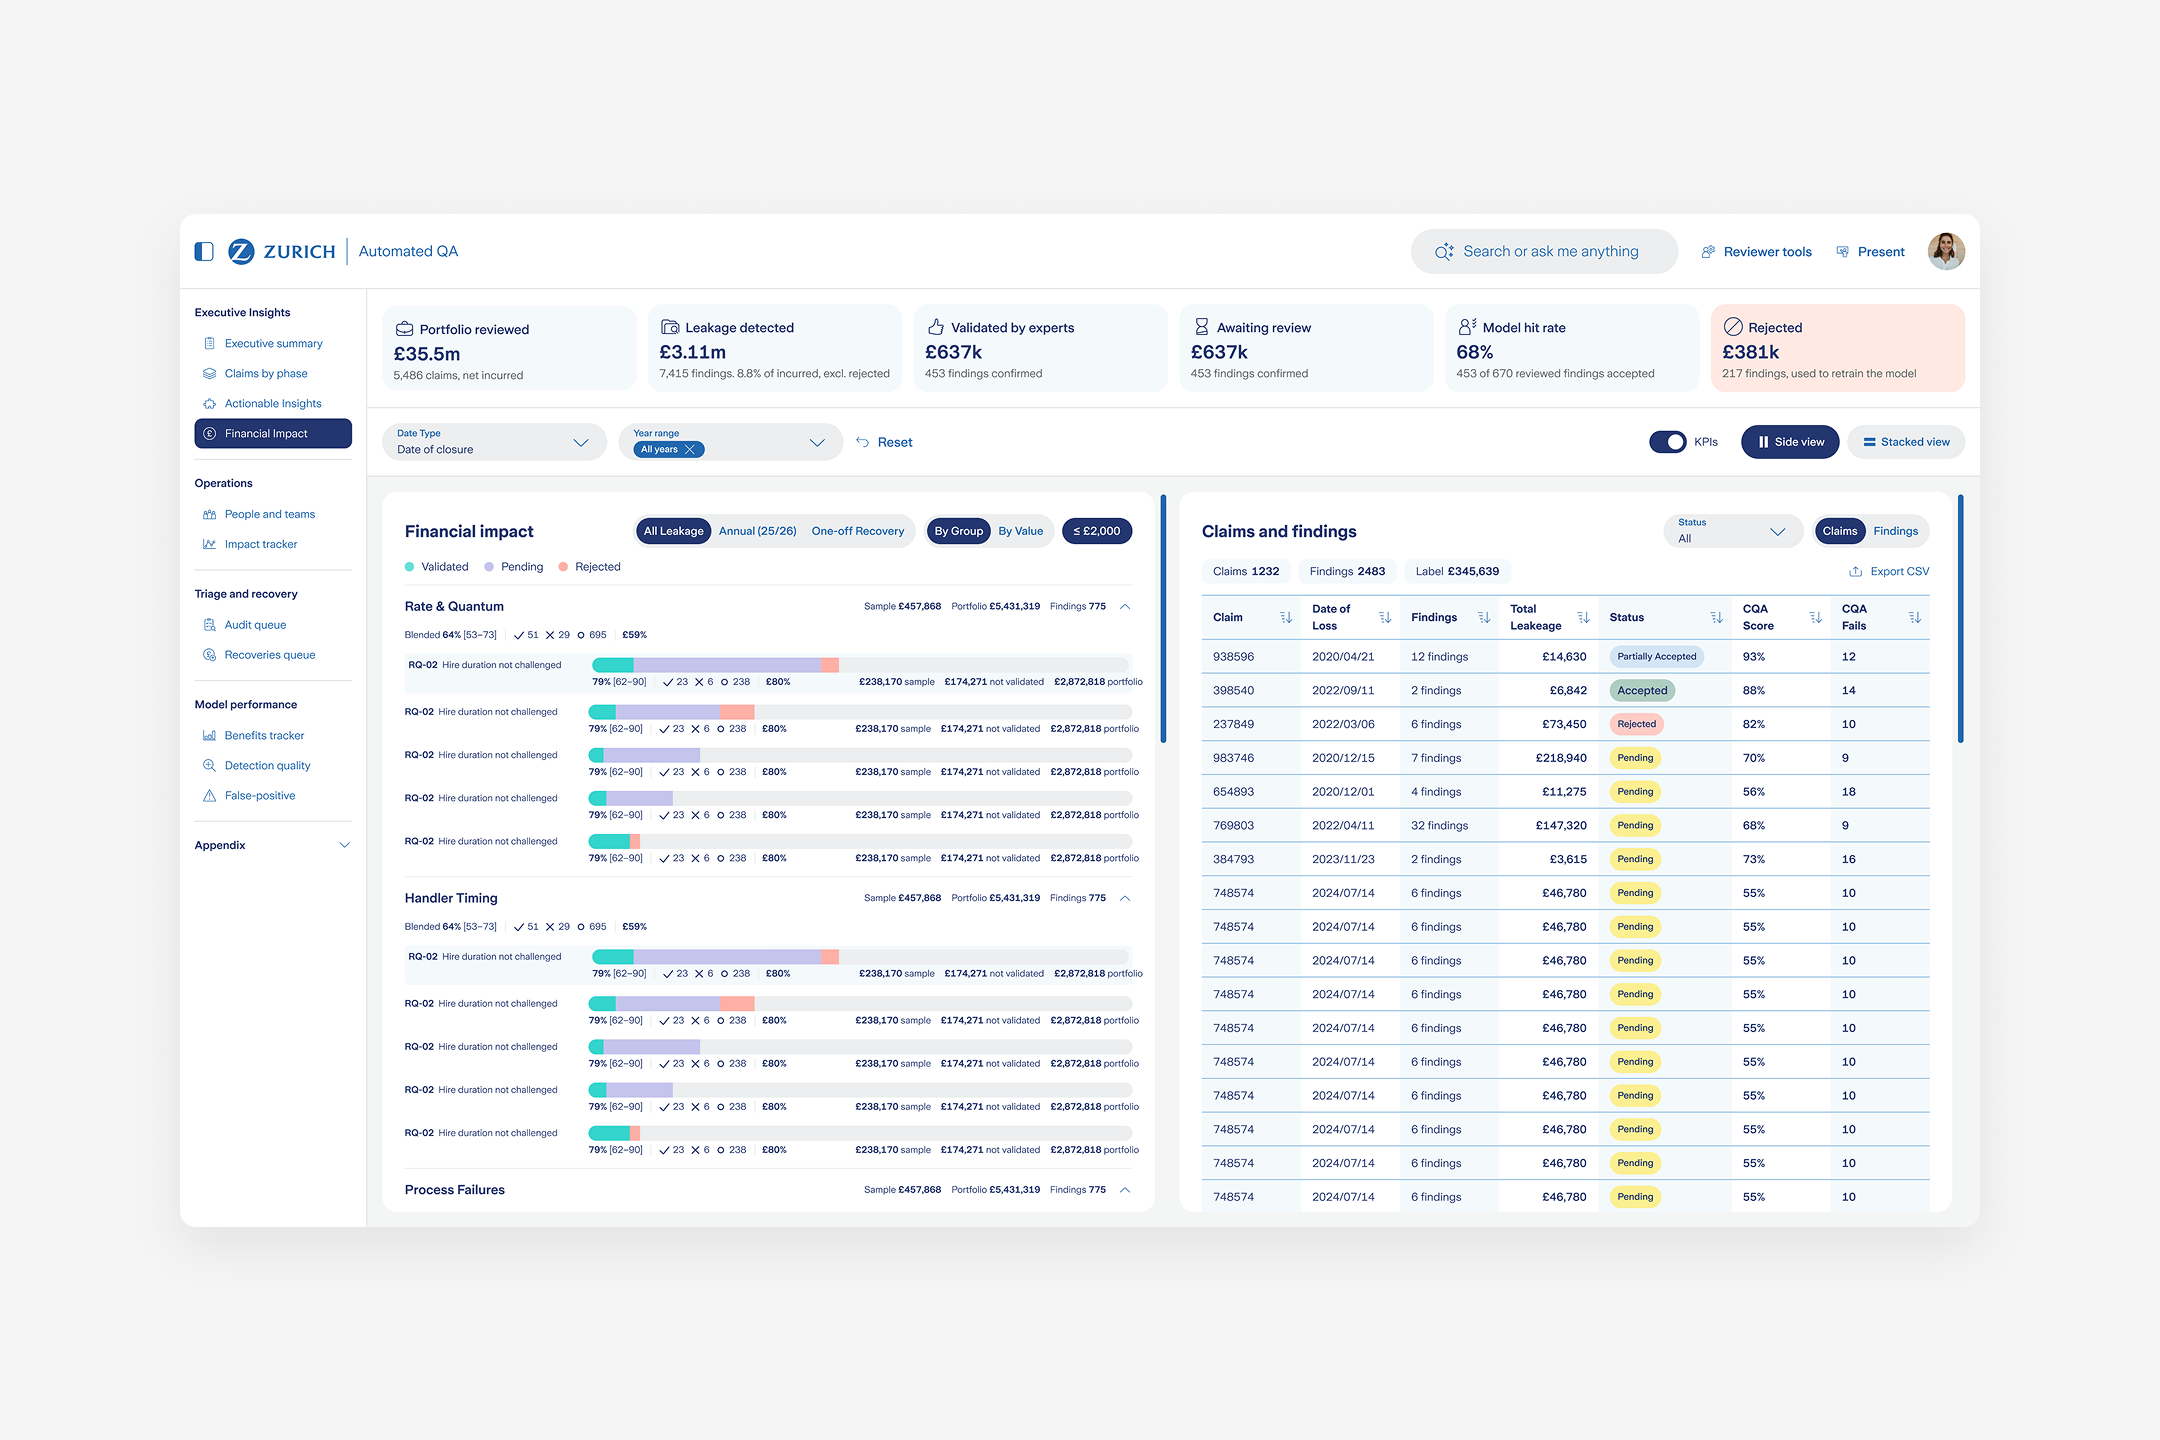Sort by CQA Score column
The width and height of the screenshot is (2160, 1440).
[x=1815, y=617]
